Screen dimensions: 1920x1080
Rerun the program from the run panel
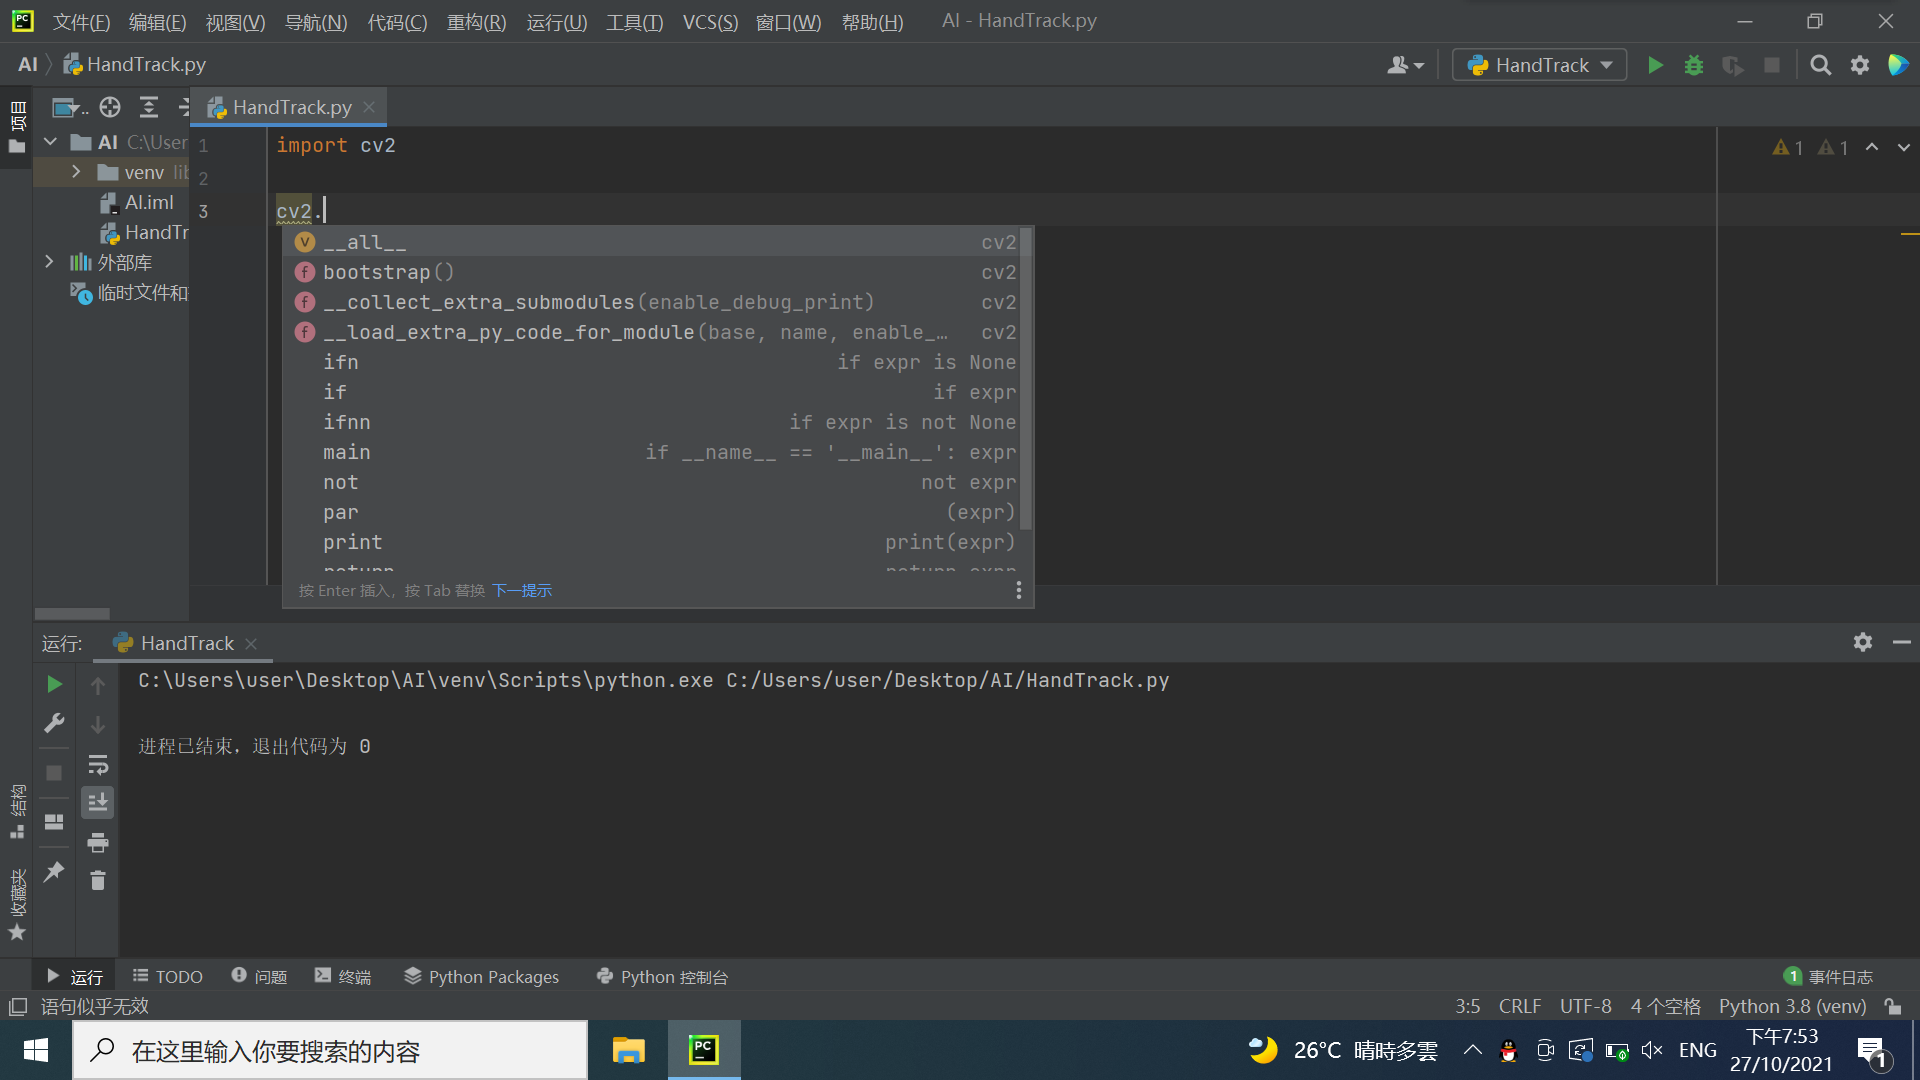54,684
